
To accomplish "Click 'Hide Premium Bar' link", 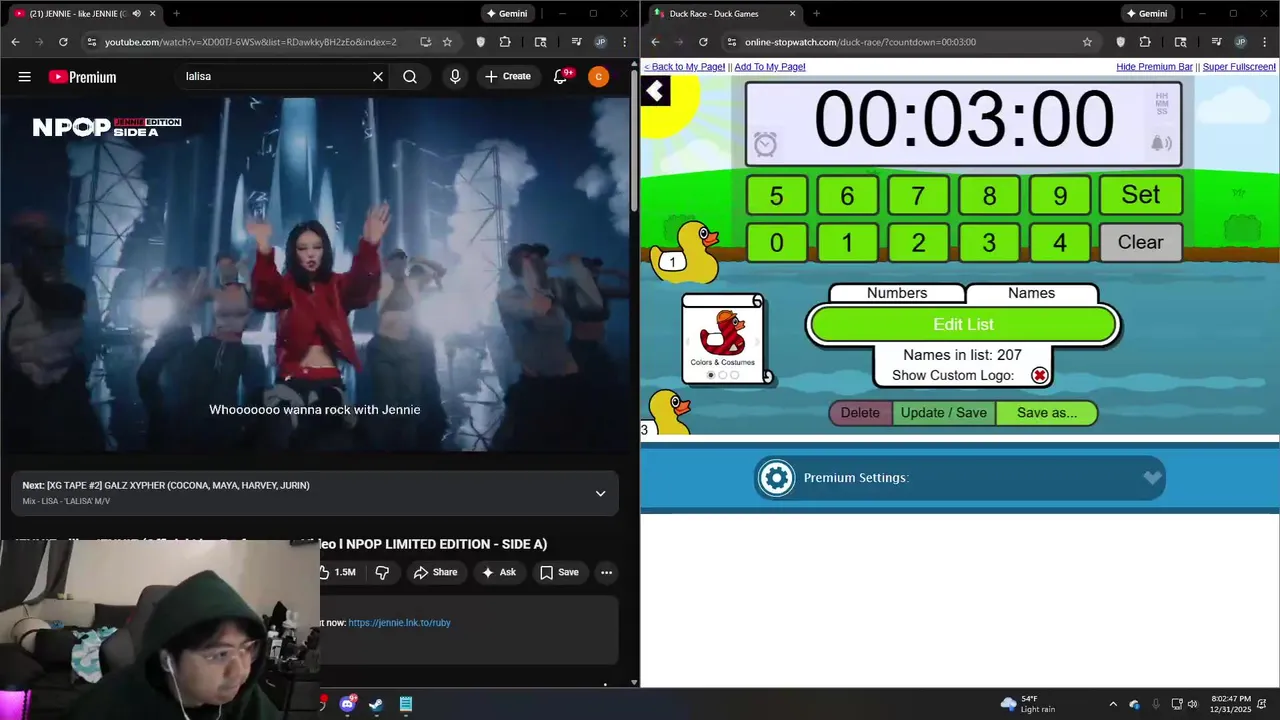I will click(x=1154, y=67).
